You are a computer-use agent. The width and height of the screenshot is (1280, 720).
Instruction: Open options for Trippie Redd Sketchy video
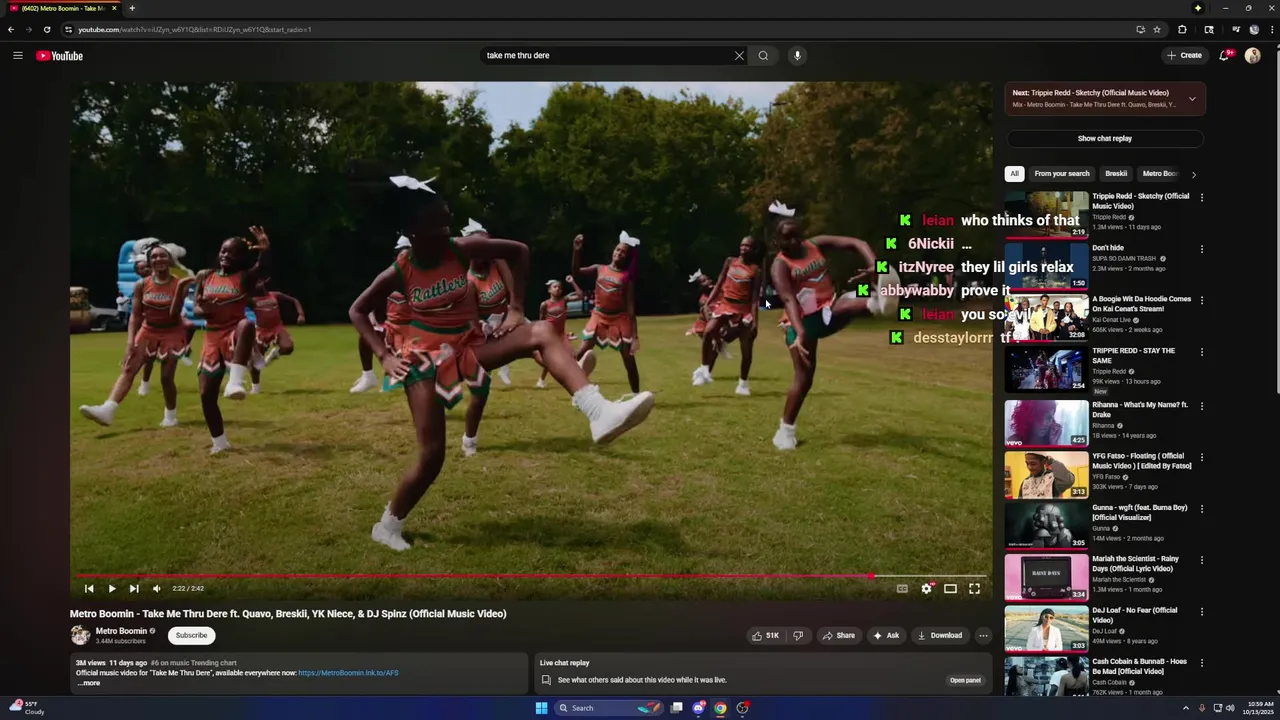(x=1201, y=198)
